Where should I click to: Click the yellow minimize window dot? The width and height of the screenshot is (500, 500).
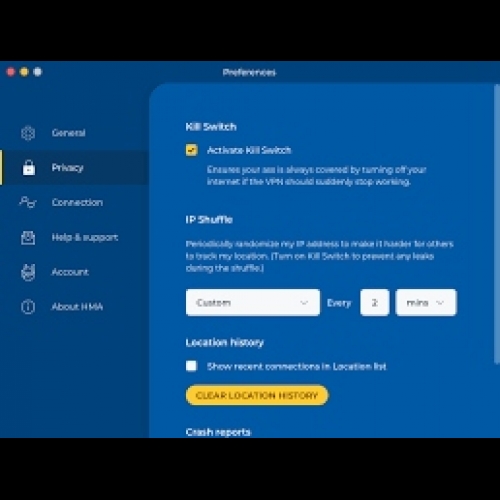pos(24,72)
